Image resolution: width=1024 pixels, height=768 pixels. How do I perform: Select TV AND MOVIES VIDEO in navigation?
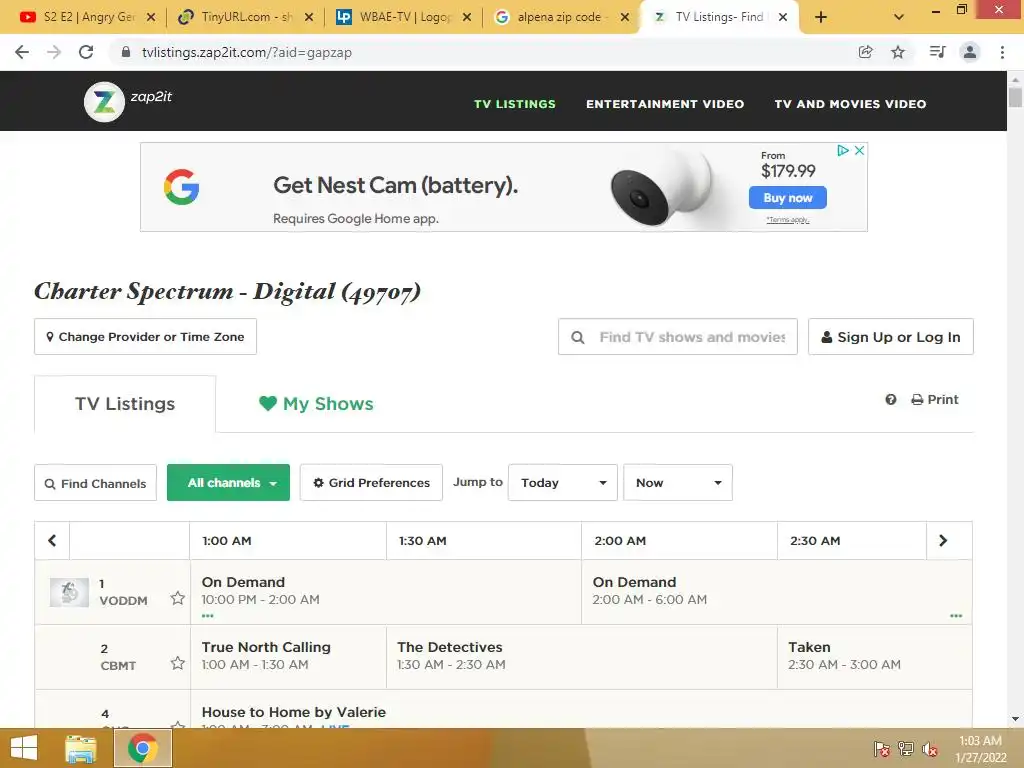click(850, 104)
